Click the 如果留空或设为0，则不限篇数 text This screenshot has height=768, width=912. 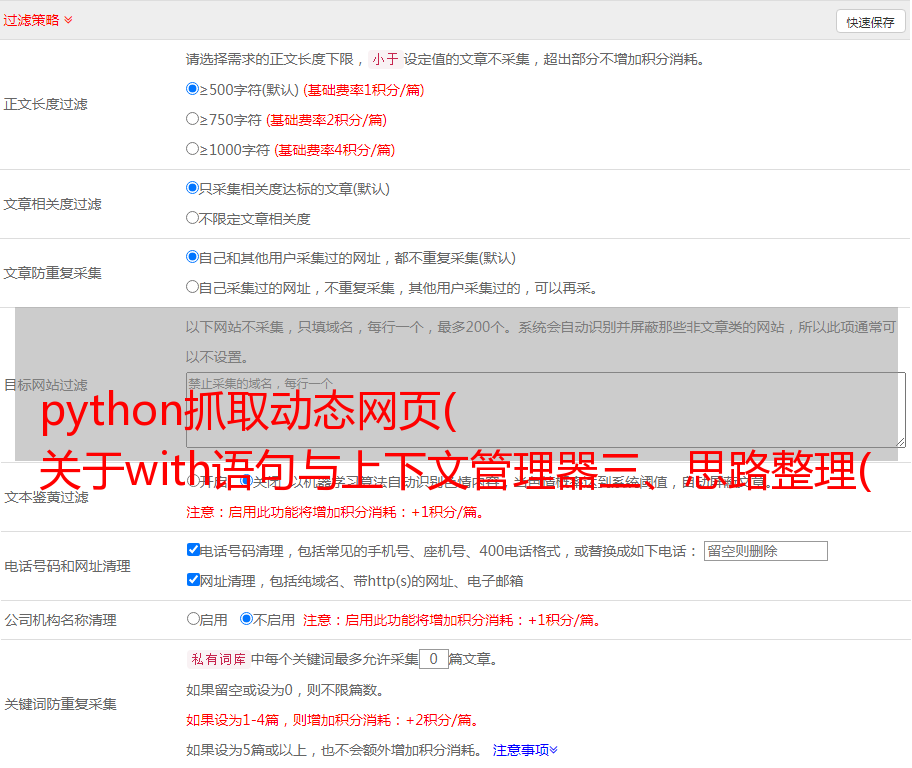[x=285, y=690]
